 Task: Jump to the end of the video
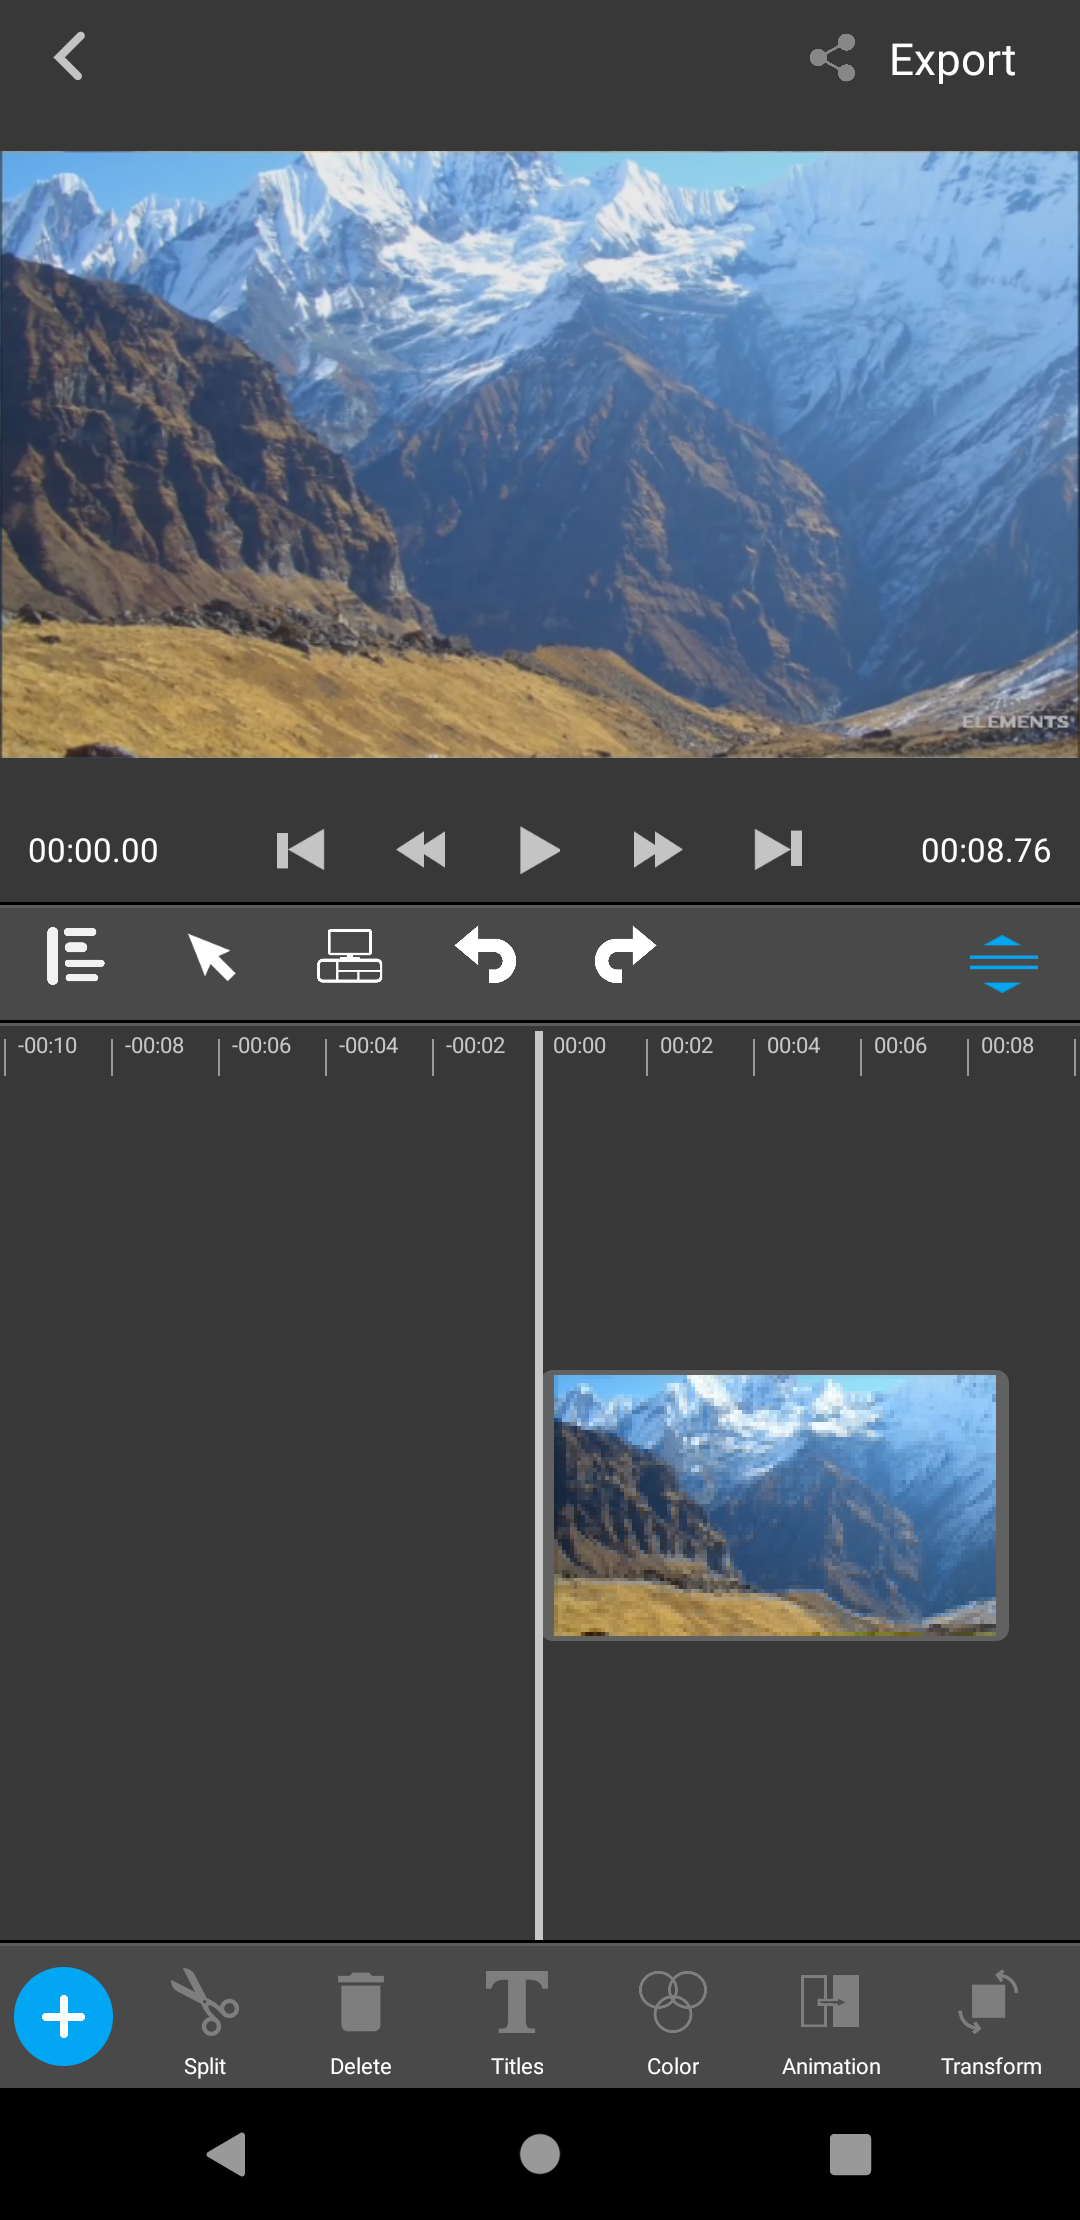[778, 850]
